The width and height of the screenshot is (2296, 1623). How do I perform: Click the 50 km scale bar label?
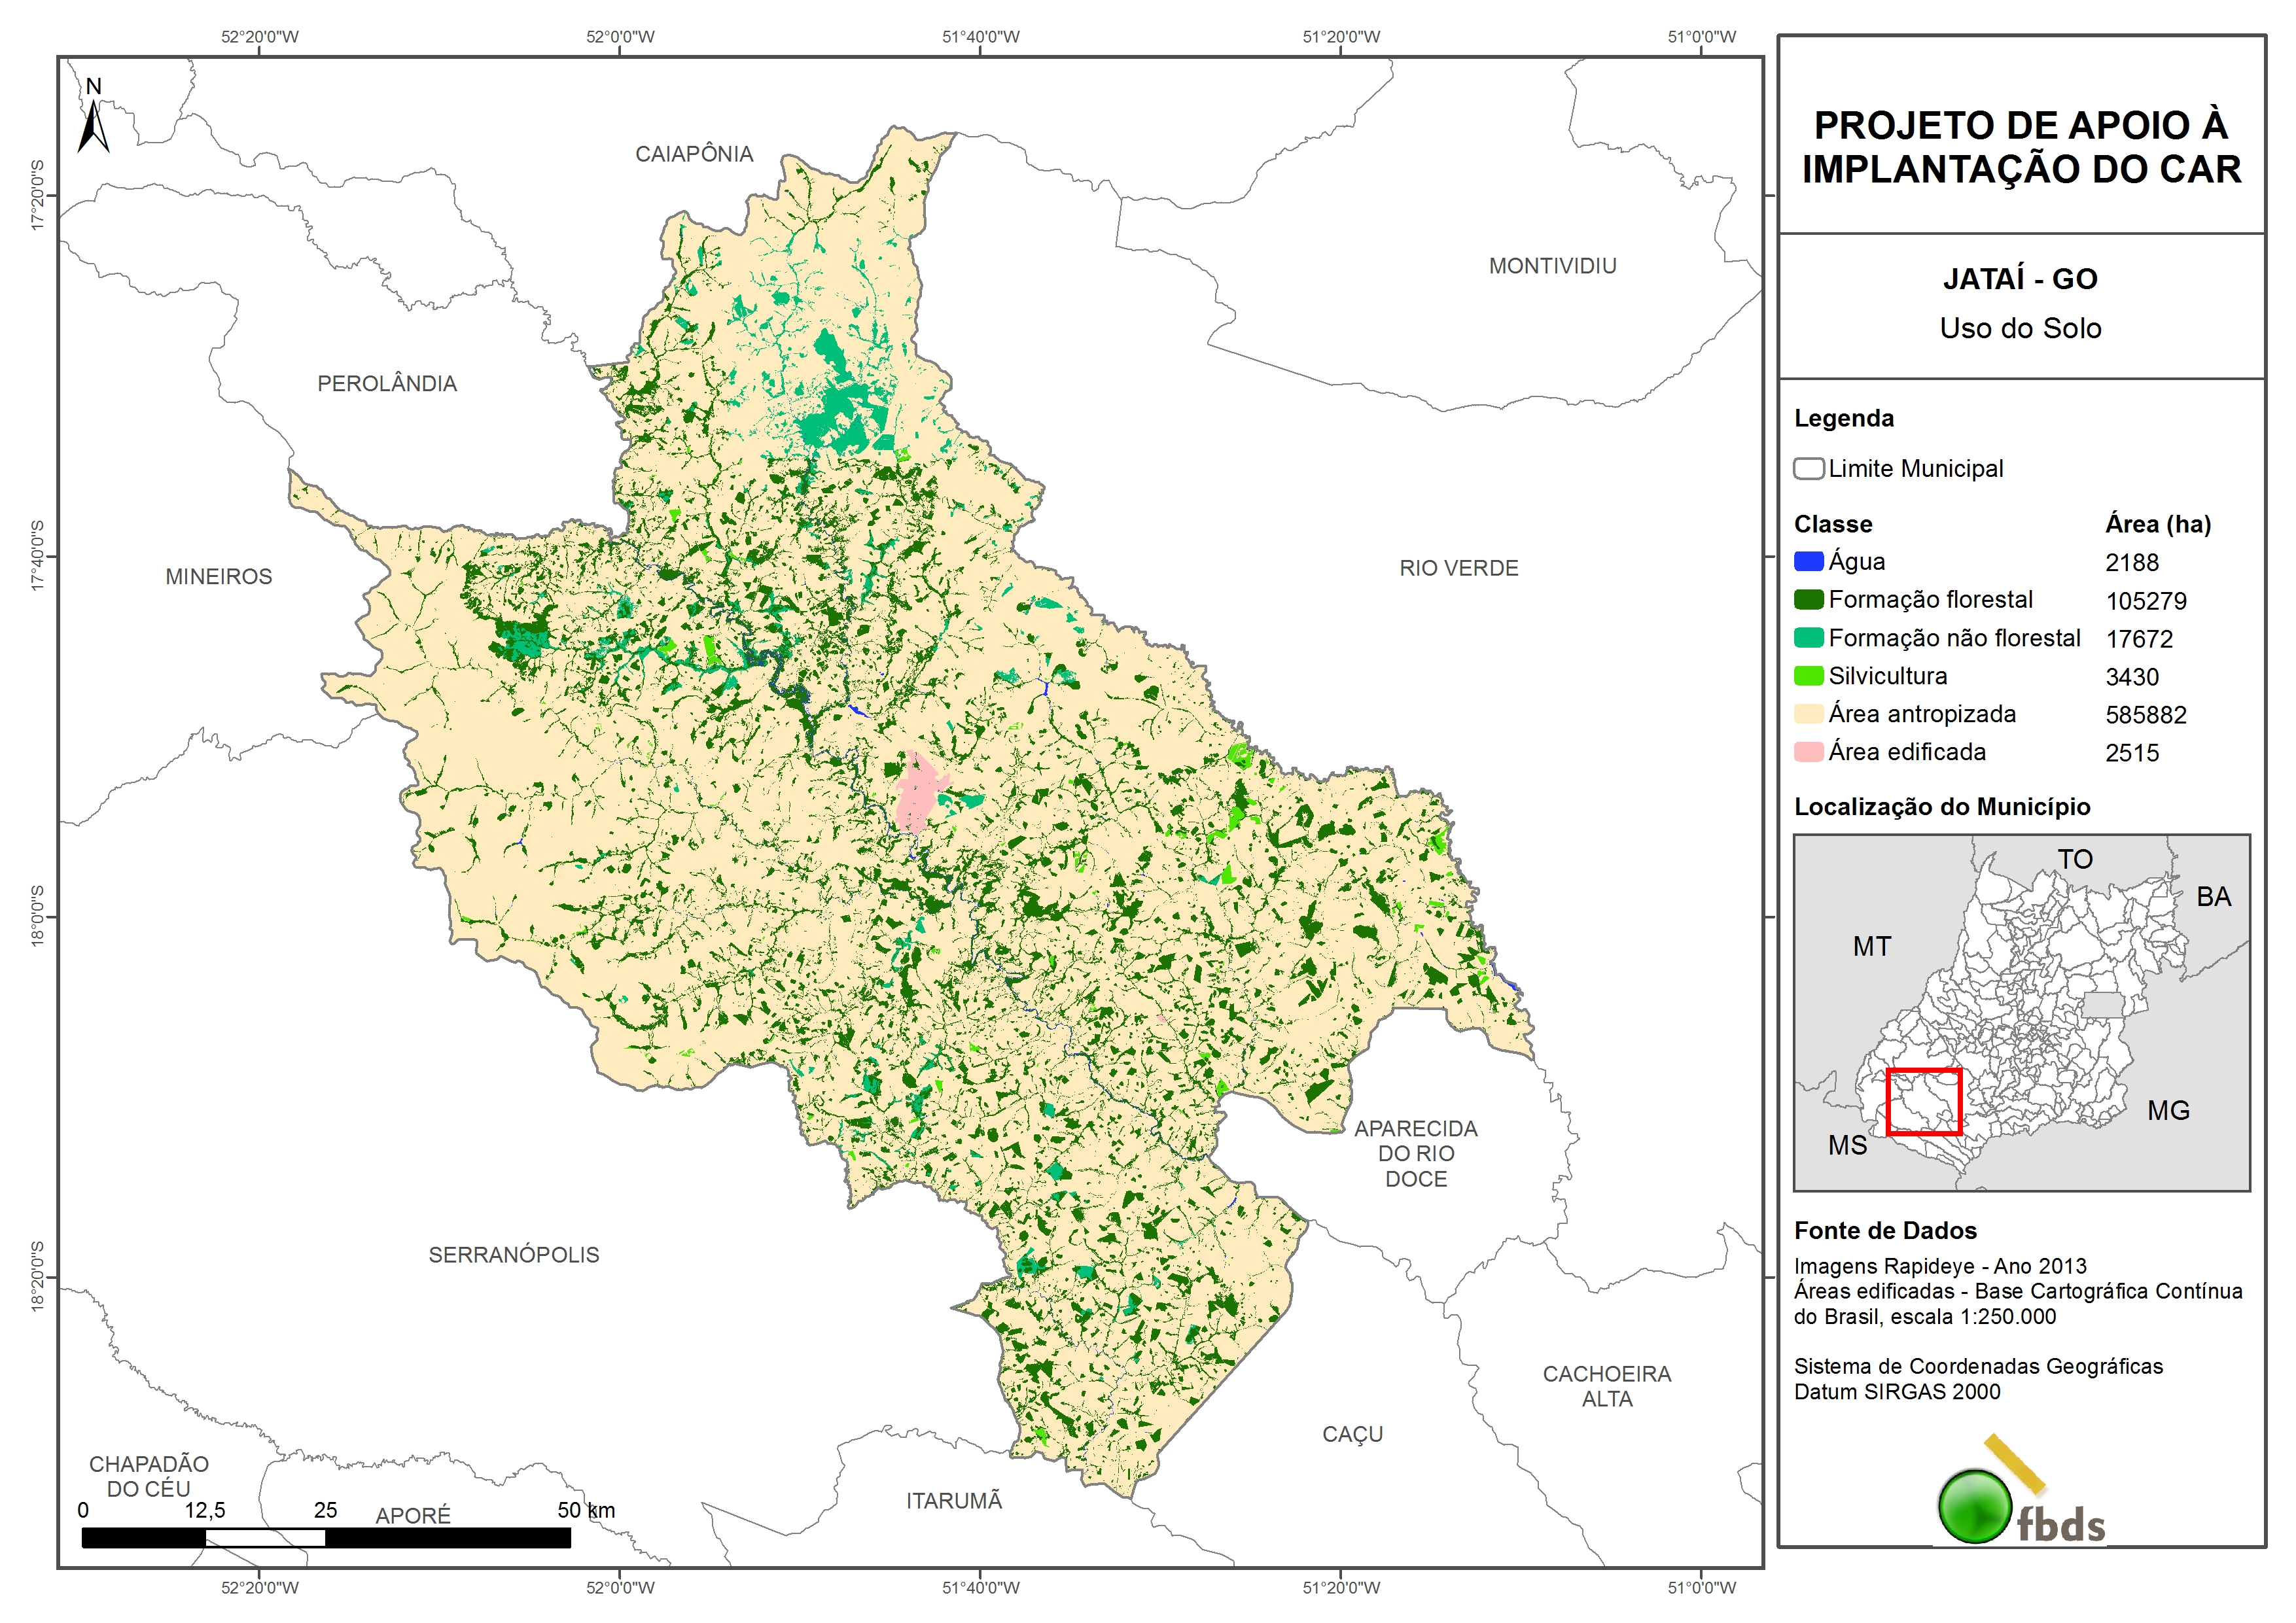[586, 1510]
